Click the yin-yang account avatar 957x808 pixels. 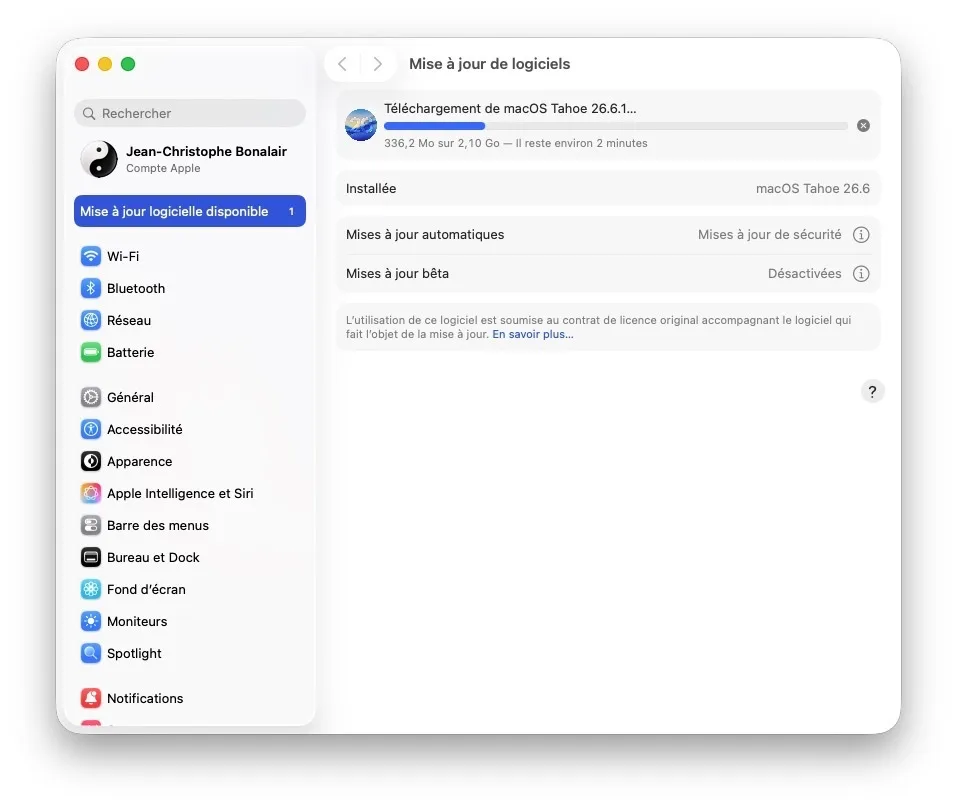[x=99, y=159]
